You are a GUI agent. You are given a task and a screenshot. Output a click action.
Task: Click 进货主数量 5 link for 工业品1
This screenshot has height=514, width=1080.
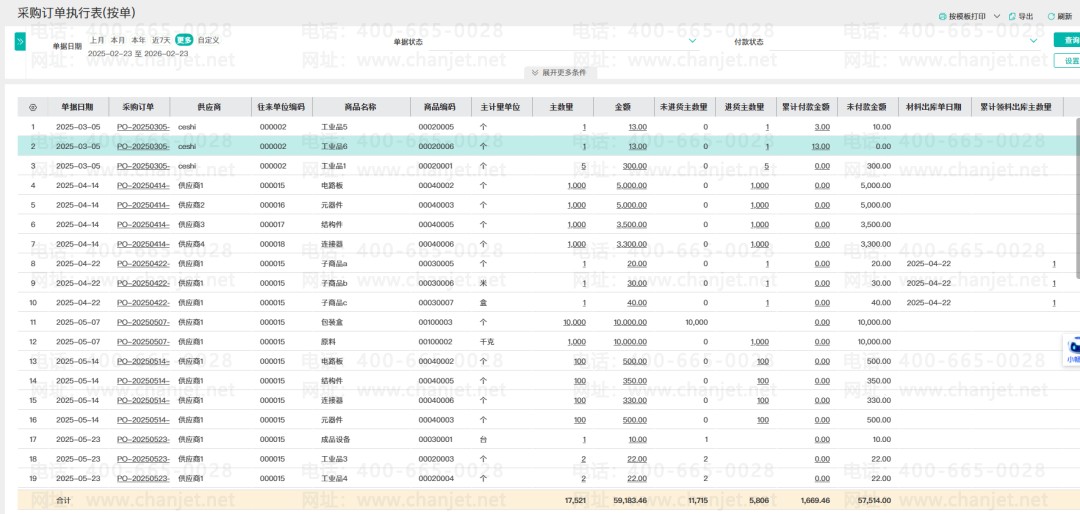[766, 166]
